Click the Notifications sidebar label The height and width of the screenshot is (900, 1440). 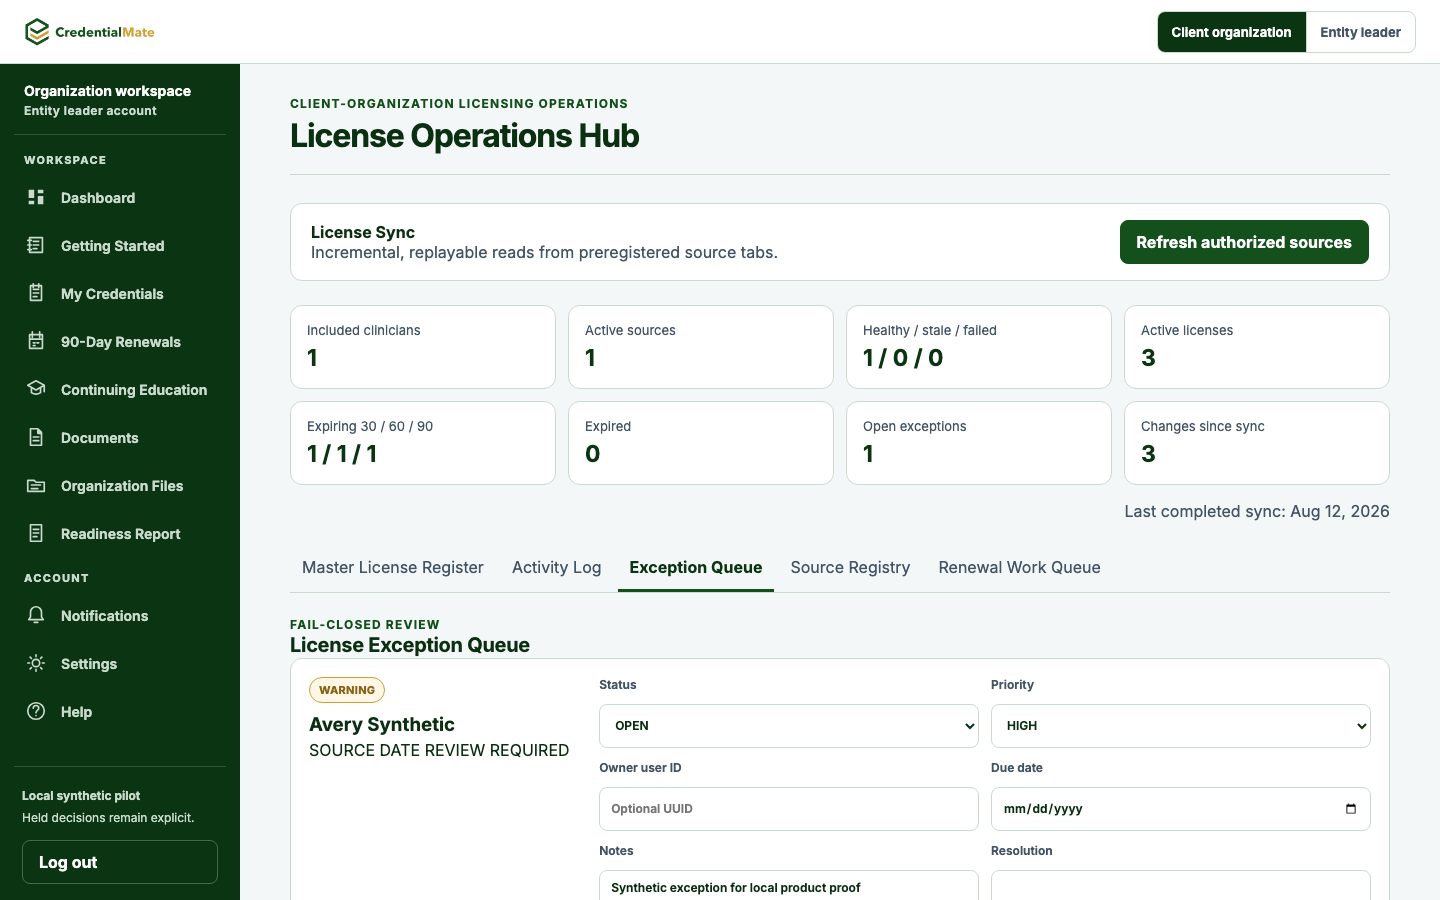click(104, 616)
